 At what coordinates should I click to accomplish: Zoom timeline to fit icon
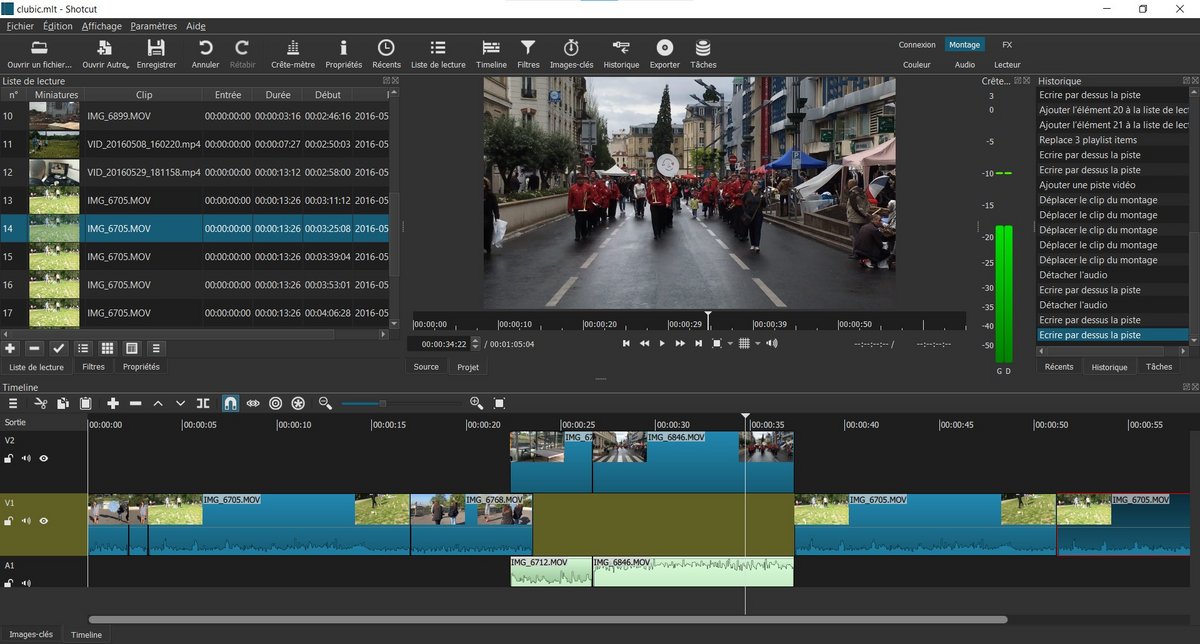point(499,403)
